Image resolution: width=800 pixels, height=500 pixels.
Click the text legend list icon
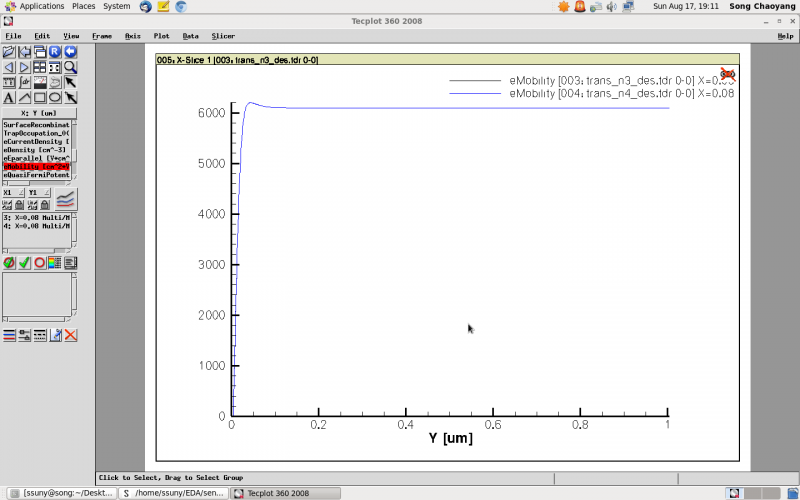point(70,263)
